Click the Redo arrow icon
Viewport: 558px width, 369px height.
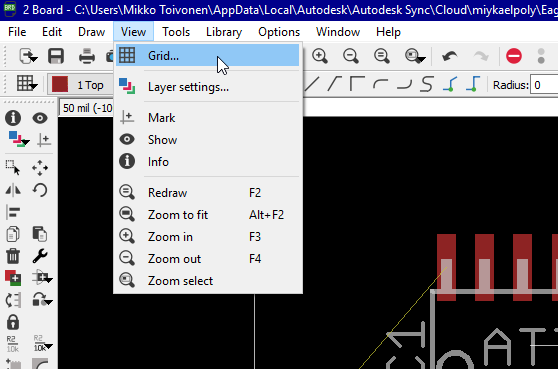(481, 56)
